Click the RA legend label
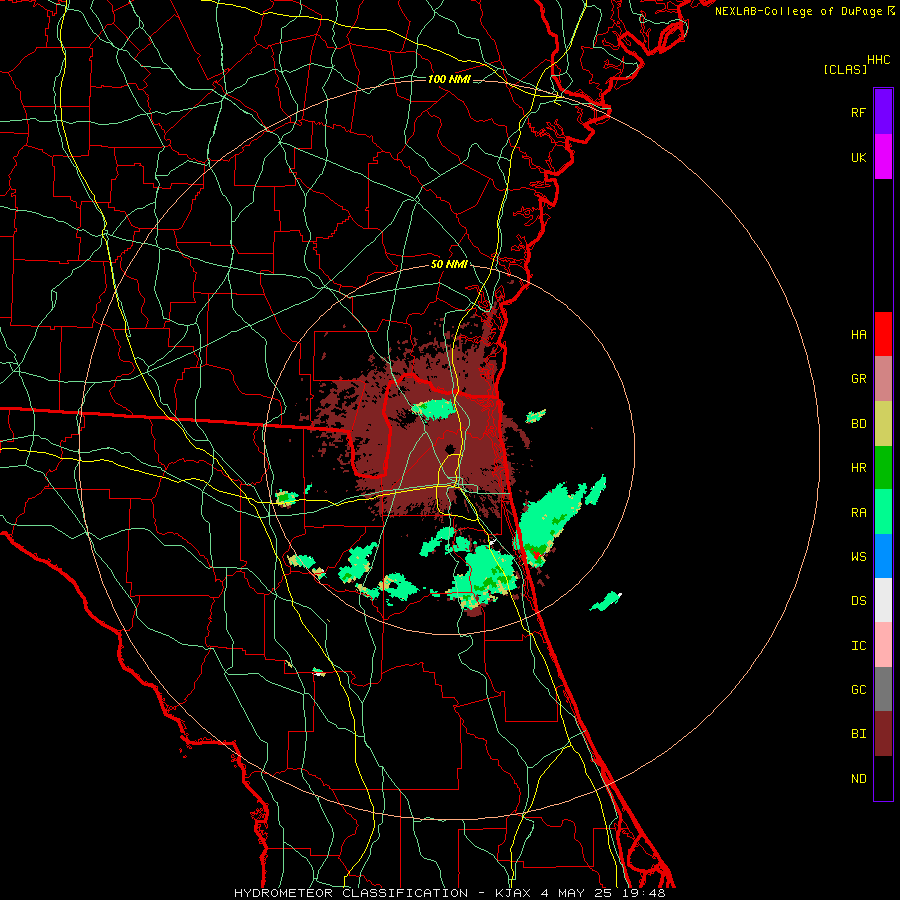 [x=858, y=512]
